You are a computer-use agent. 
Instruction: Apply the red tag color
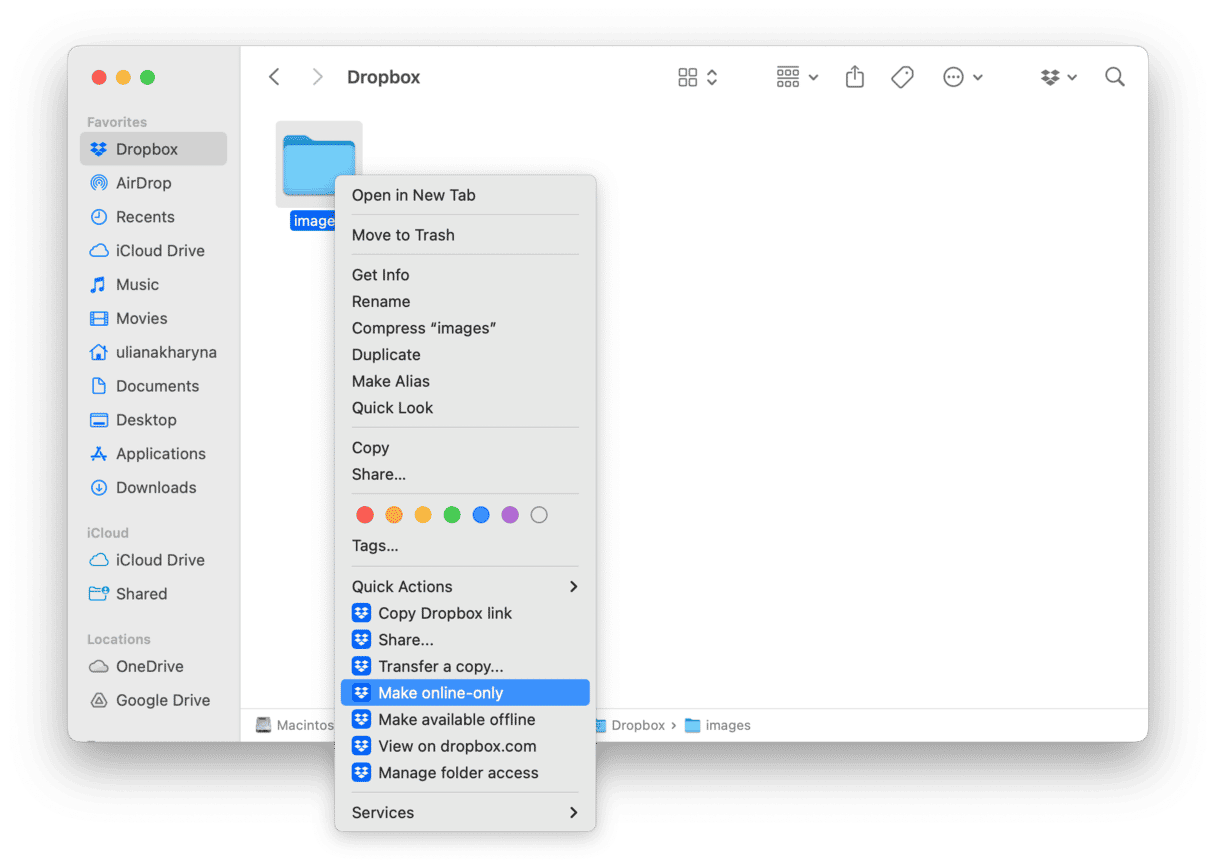point(365,515)
